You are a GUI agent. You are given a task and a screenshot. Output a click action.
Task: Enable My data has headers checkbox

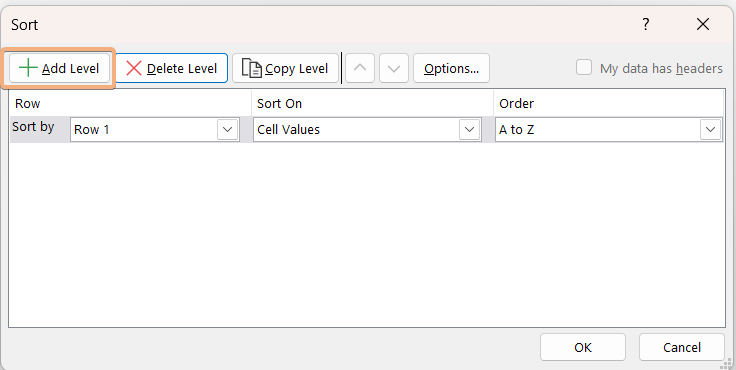pos(584,68)
